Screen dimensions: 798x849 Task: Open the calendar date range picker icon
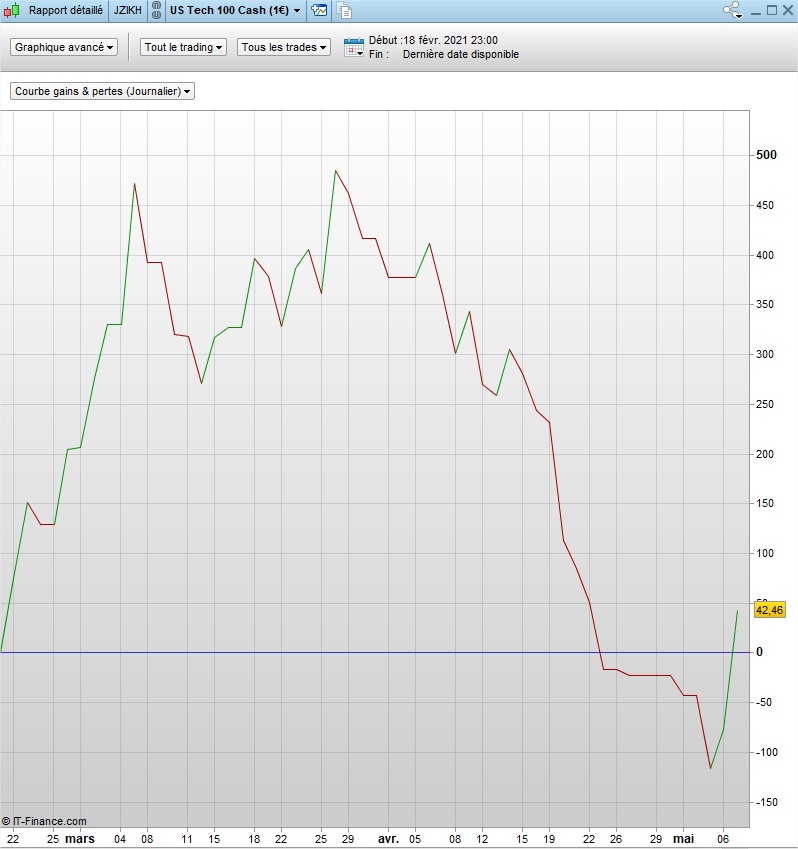pyautogui.click(x=354, y=48)
